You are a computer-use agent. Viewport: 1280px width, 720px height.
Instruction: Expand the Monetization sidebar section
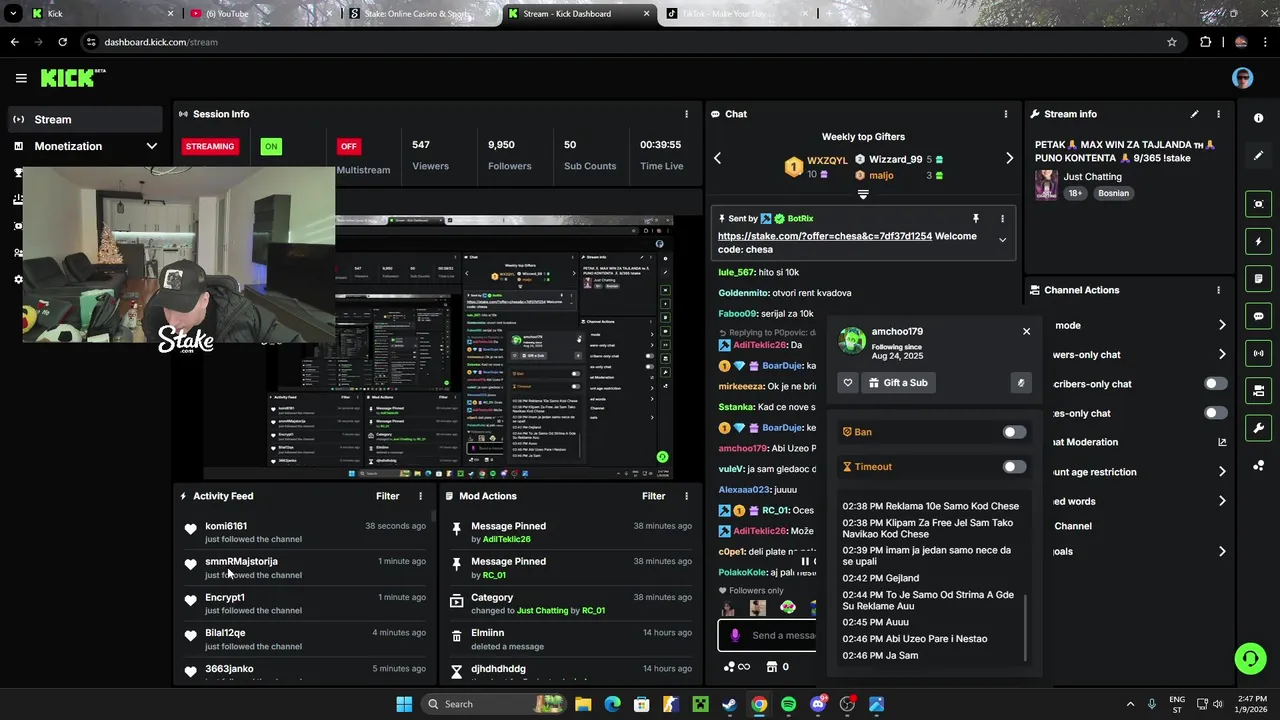[151, 146]
